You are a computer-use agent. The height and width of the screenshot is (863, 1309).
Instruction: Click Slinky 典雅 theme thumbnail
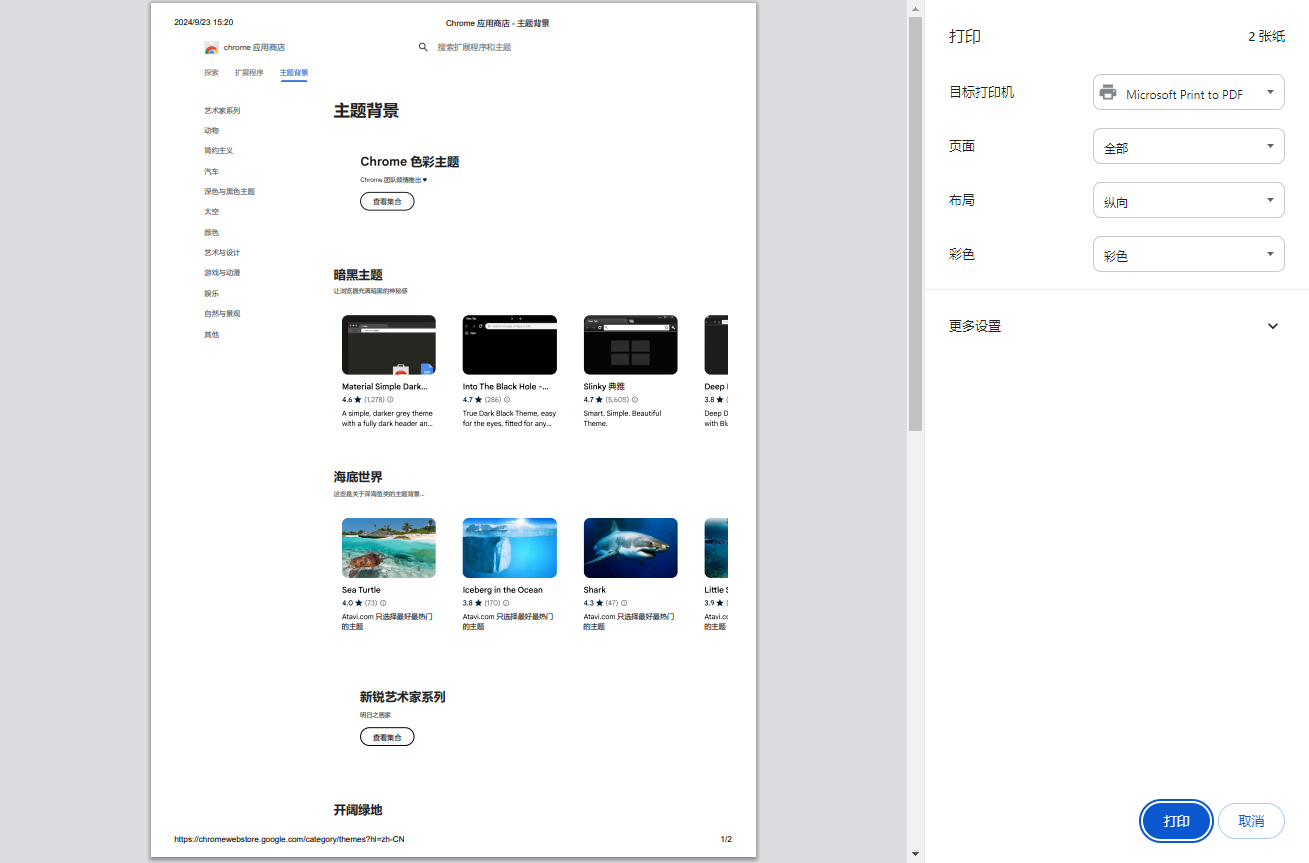tap(631, 345)
